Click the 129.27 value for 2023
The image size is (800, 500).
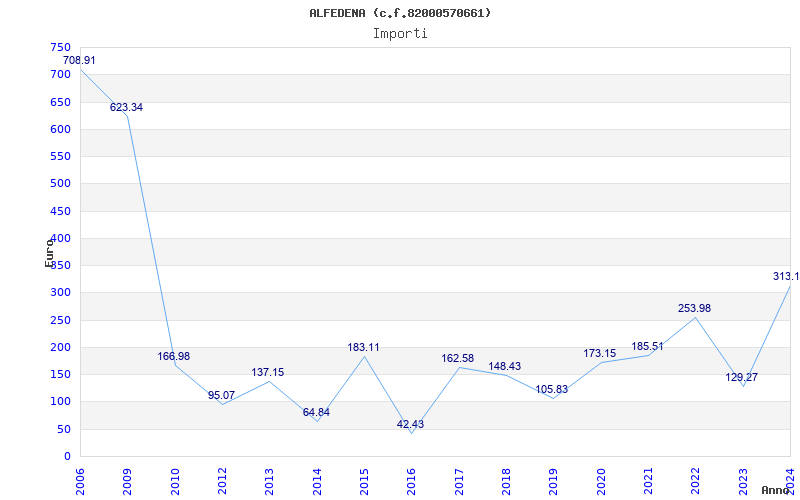tap(741, 377)
